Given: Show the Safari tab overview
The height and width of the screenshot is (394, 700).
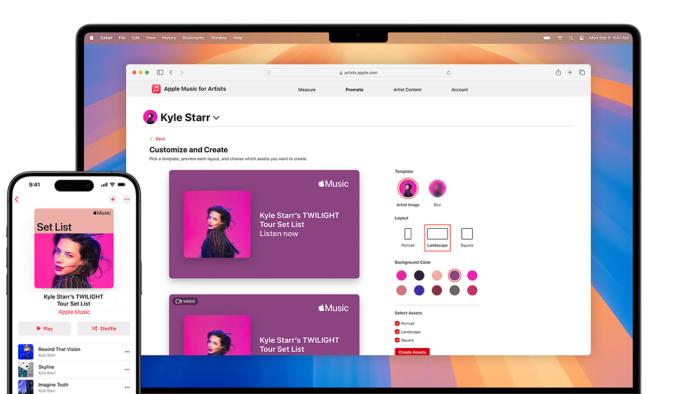Looking at the screenshot, I should pyautogui.click(x=582, y=72).
